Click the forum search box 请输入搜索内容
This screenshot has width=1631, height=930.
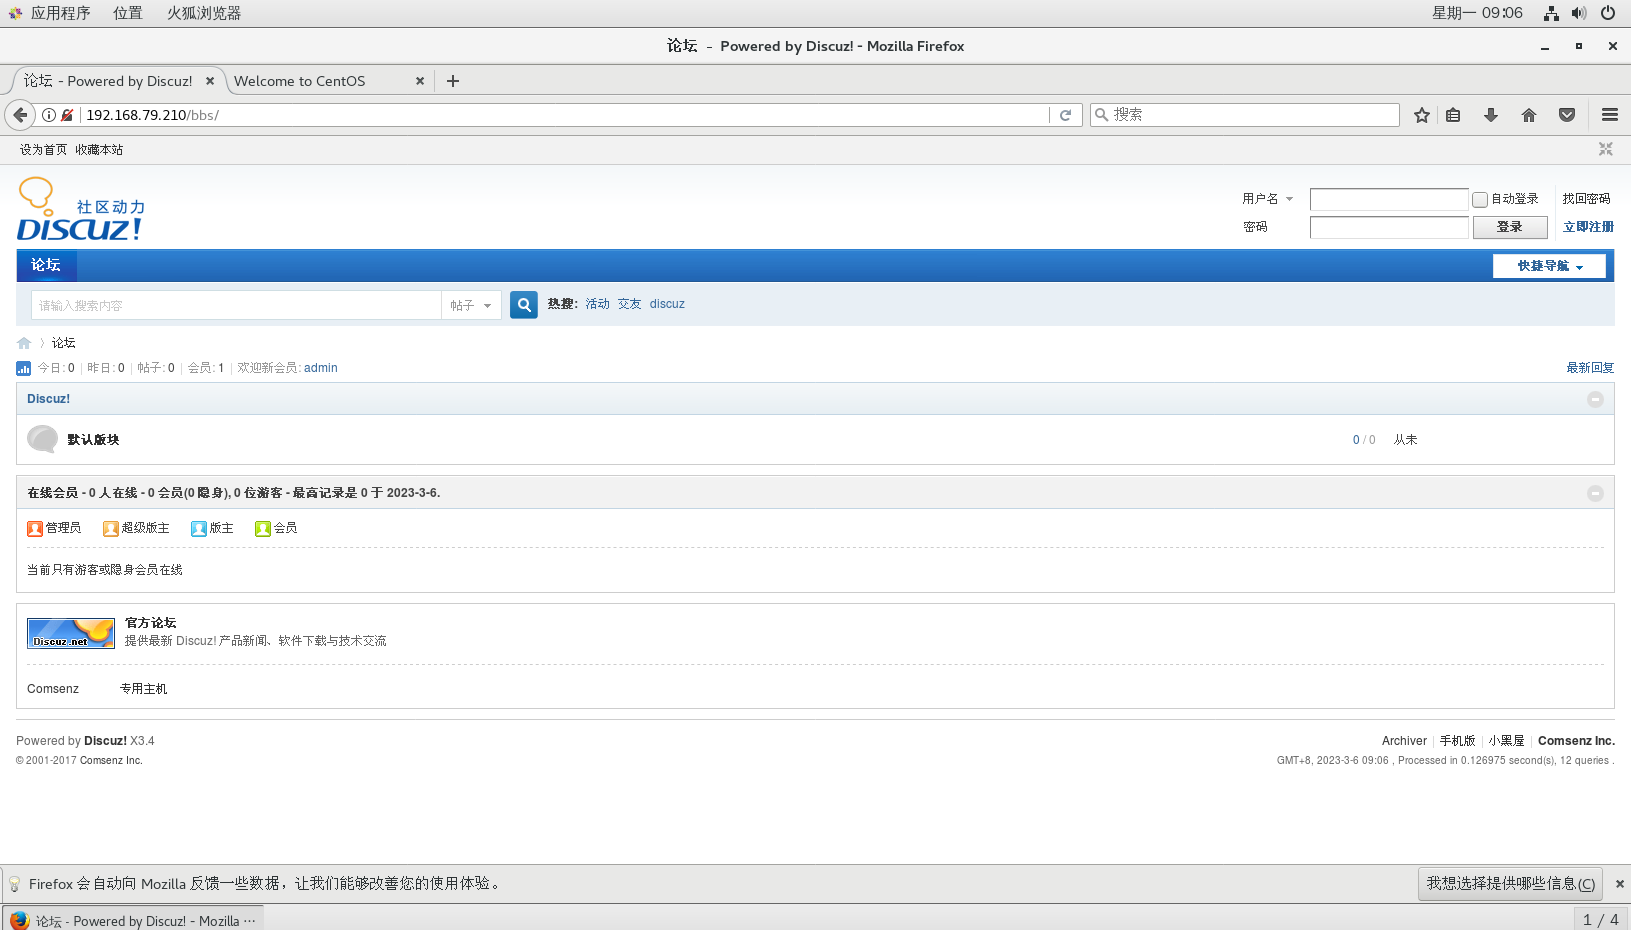[x=236, y=305]
